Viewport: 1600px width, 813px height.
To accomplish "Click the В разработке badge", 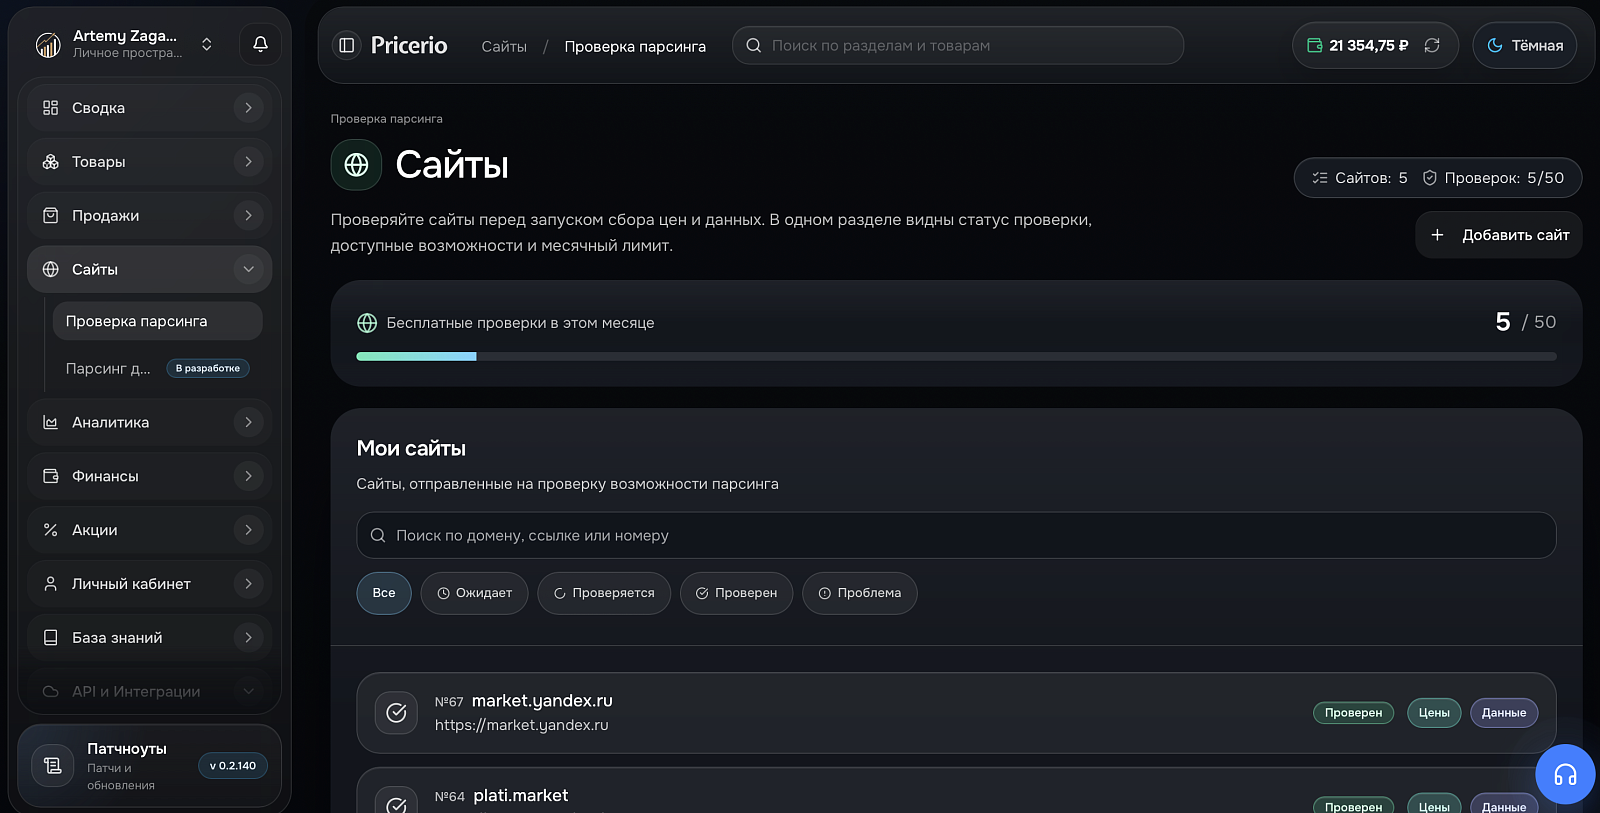I will 208,369.
